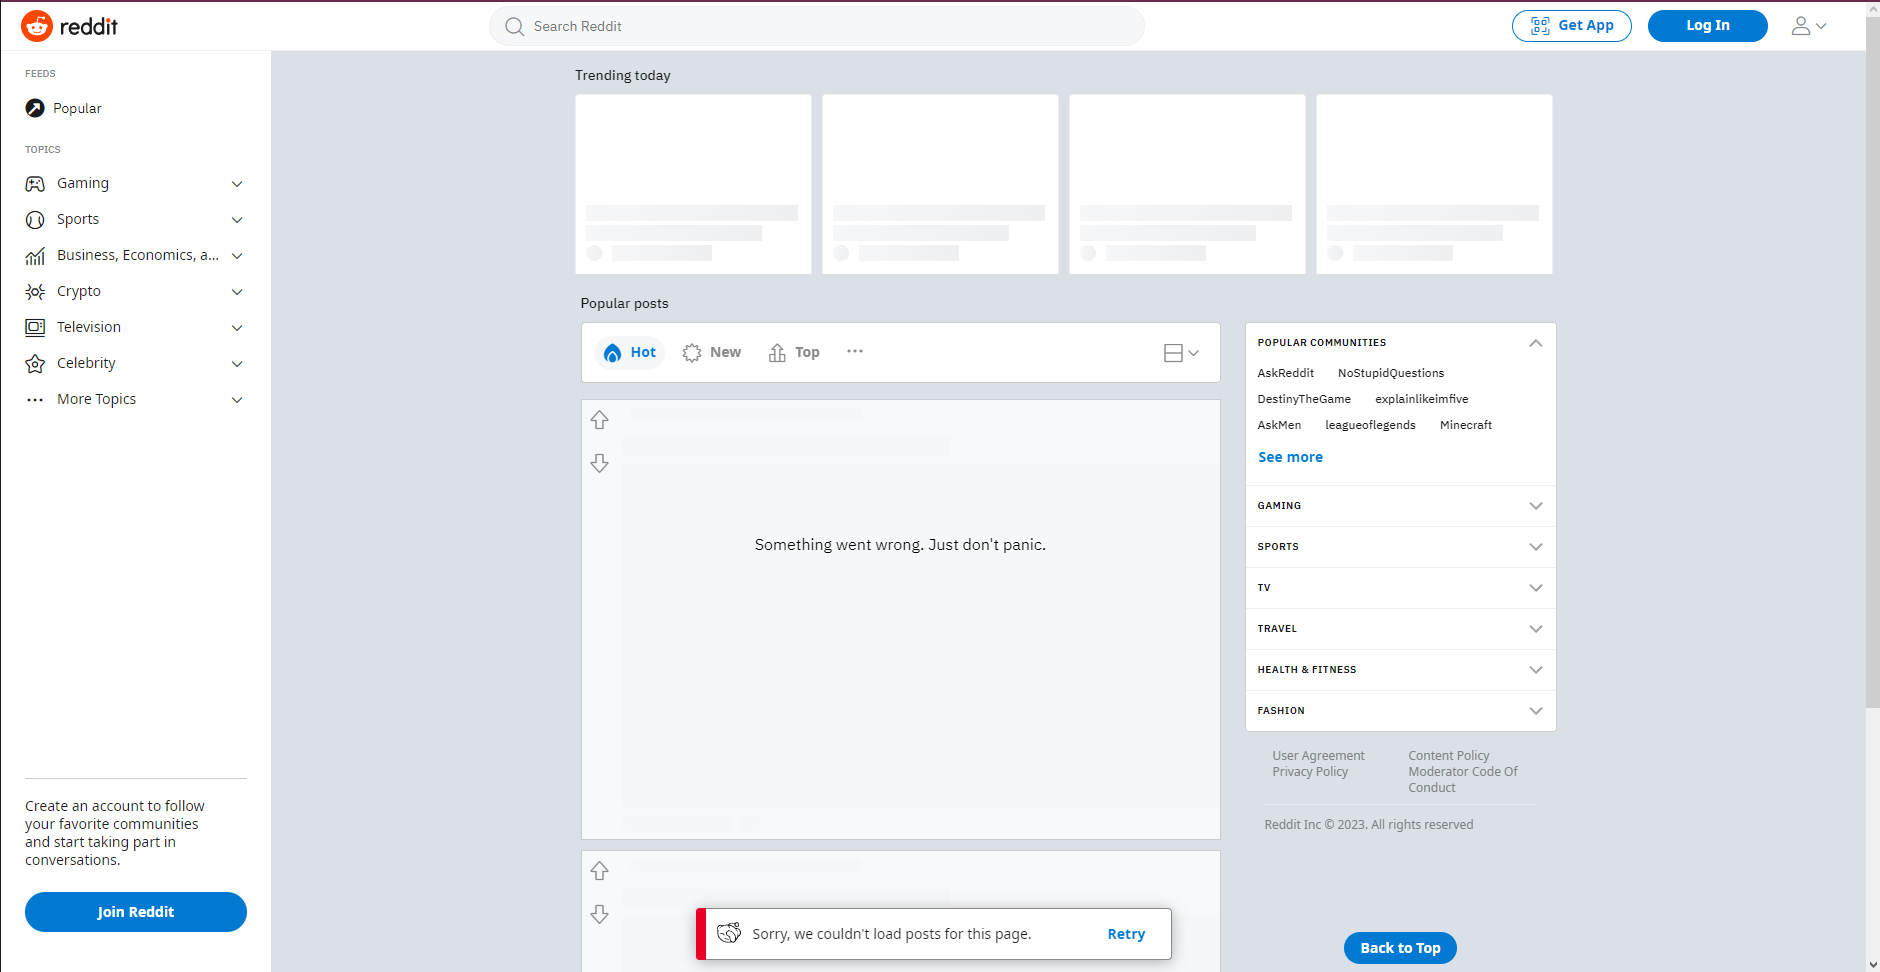This screenshot has width=1880, height=972.
Task: Upvote the first post
Action: [599, 420]
